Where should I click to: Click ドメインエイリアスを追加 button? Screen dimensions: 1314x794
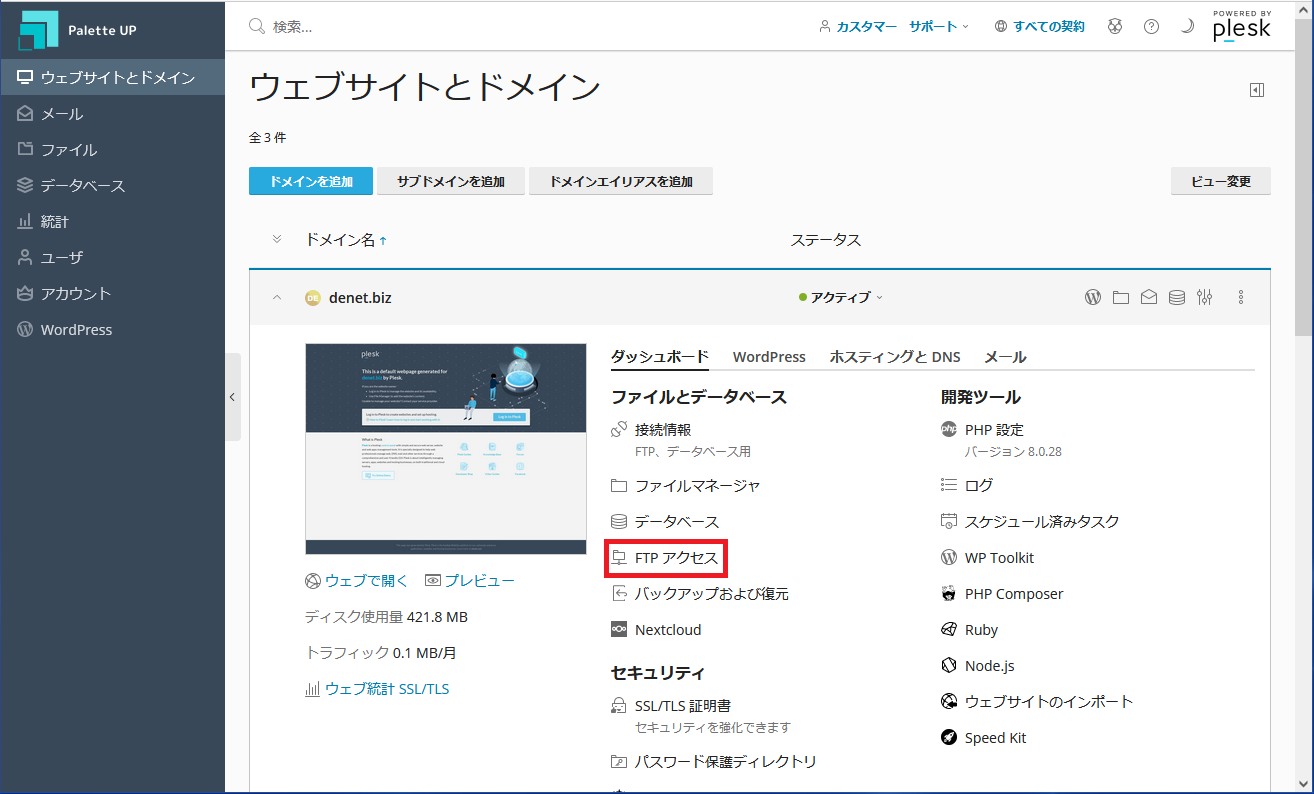(x=621, y=181)
